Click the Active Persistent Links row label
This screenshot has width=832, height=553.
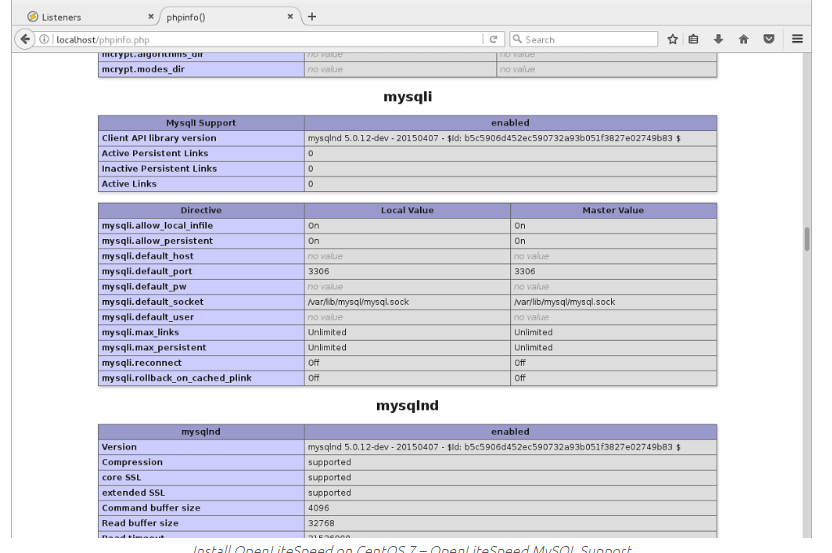(201, 153)
